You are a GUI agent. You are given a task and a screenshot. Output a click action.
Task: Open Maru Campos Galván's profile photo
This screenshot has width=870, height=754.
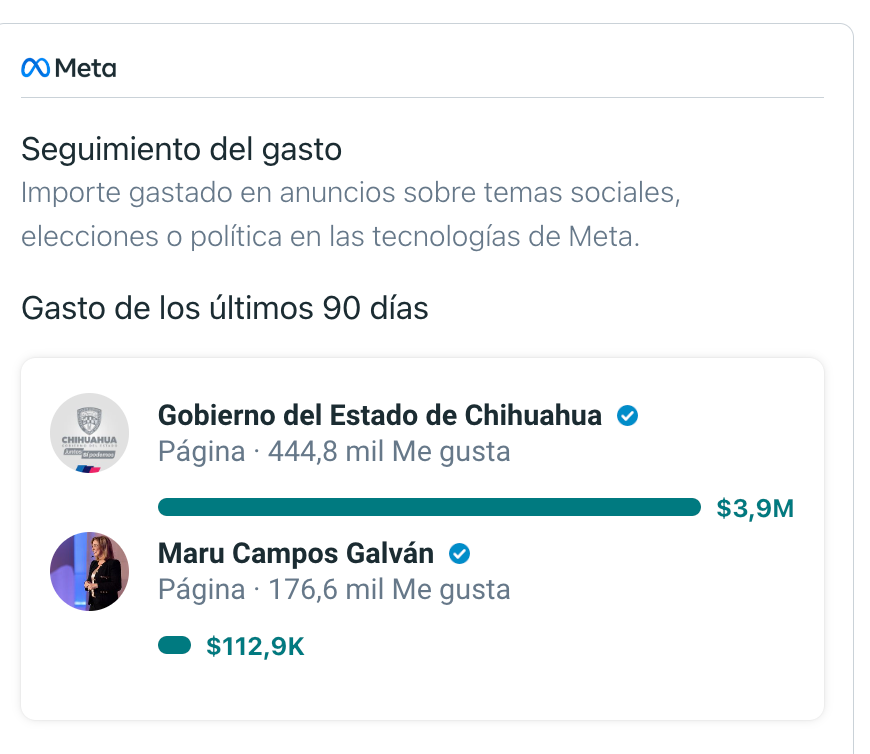coord(90,571)
